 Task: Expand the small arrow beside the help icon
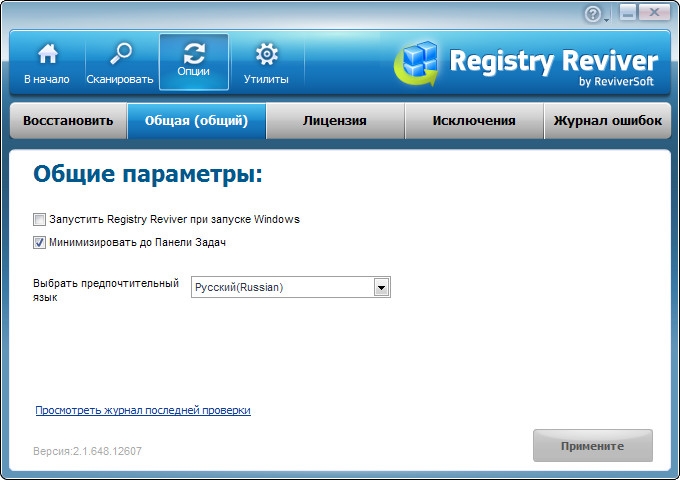606,18
